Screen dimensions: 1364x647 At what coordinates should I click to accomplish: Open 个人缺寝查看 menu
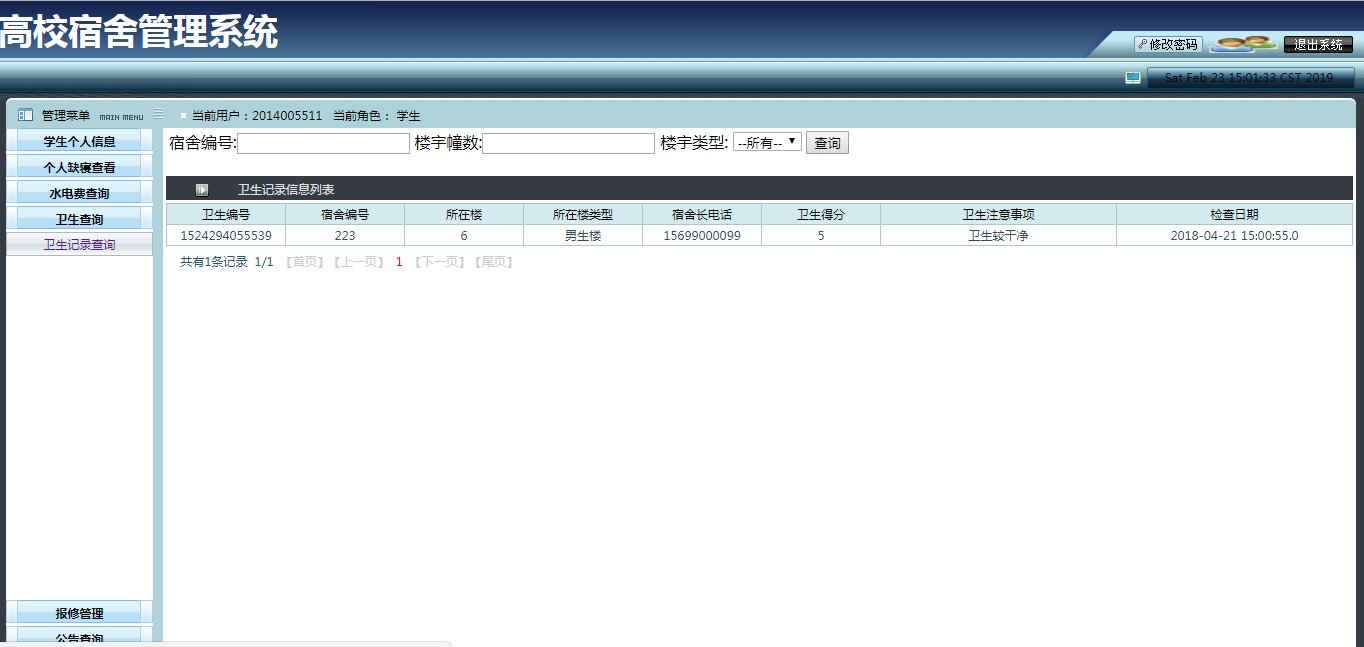(x=80, y=167)
